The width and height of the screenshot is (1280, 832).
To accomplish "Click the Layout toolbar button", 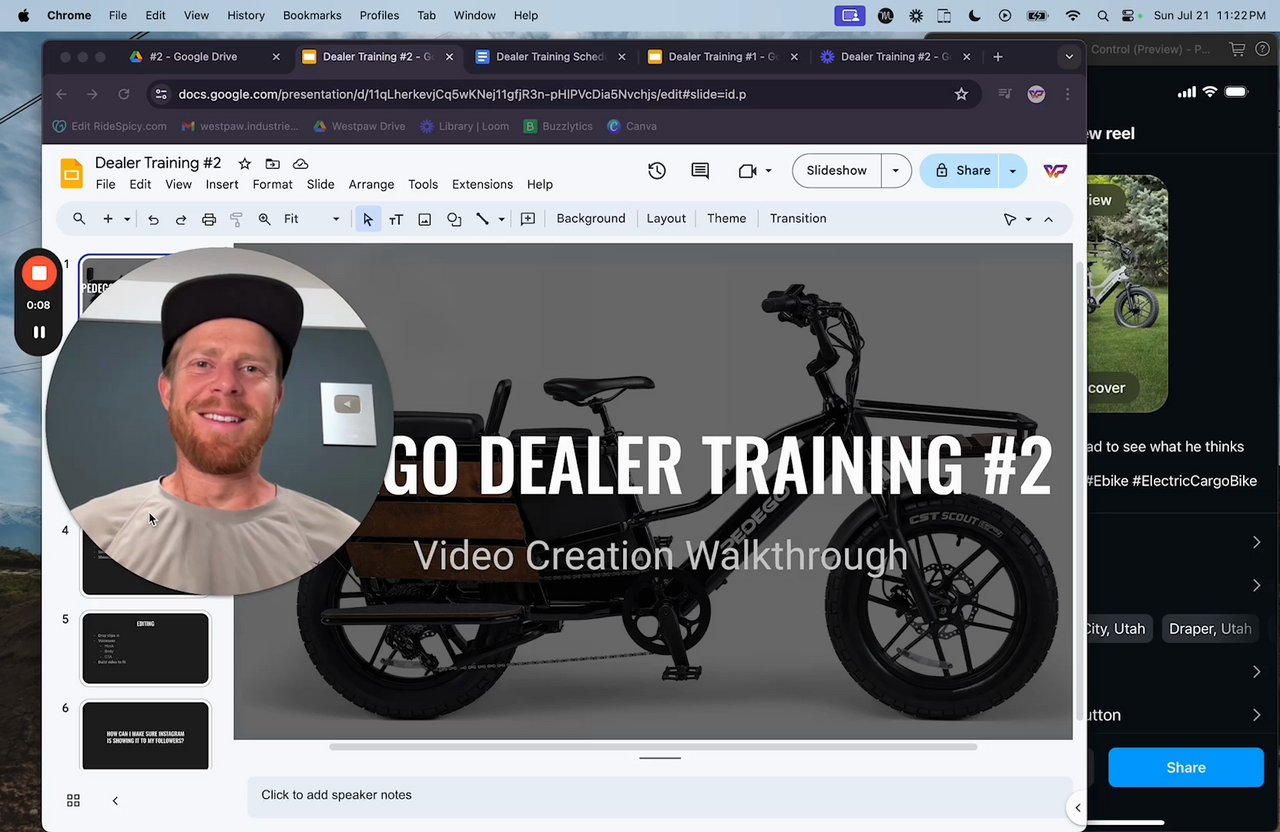I will point(666,219).
